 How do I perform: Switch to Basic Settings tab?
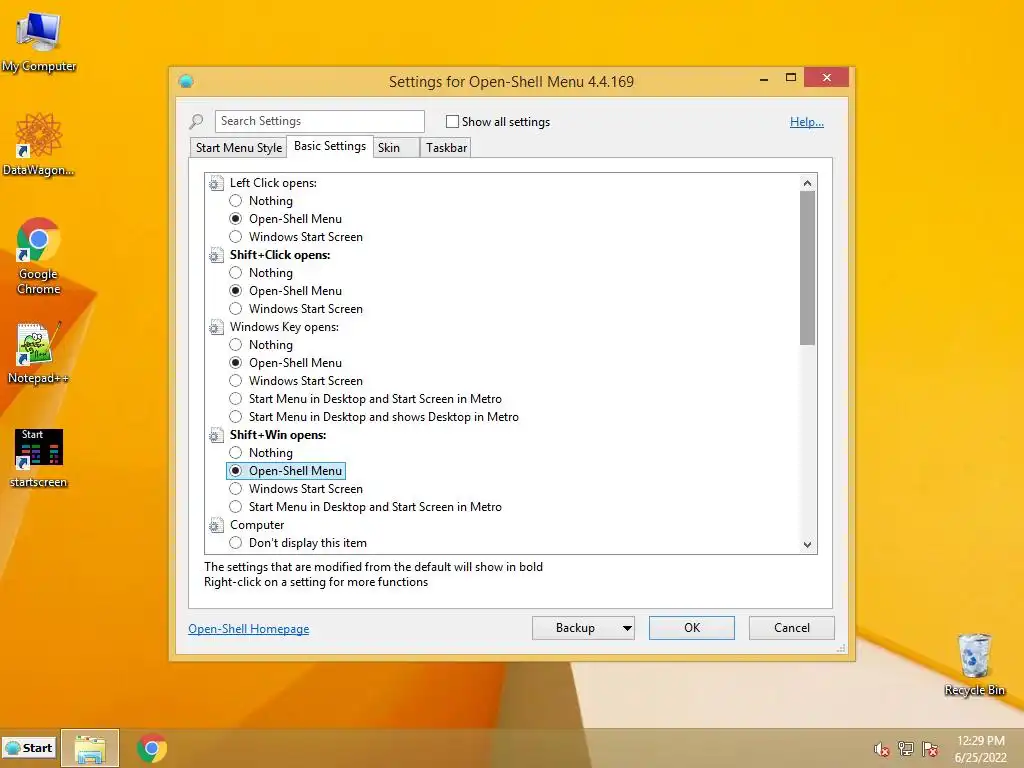point(330,146)
